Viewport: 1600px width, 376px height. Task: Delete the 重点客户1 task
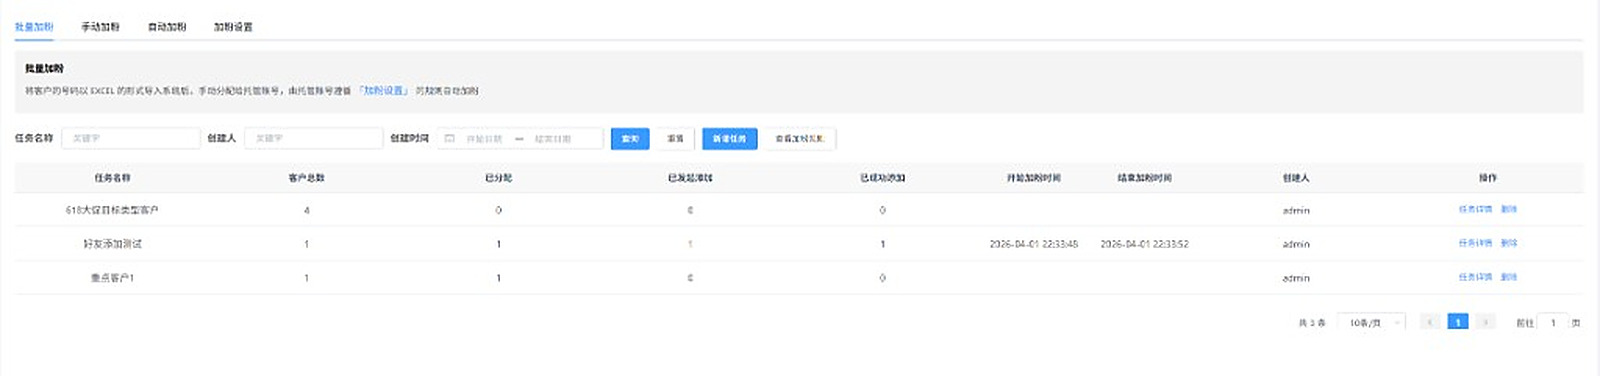pyautogui.click(x=1509, y=277)
